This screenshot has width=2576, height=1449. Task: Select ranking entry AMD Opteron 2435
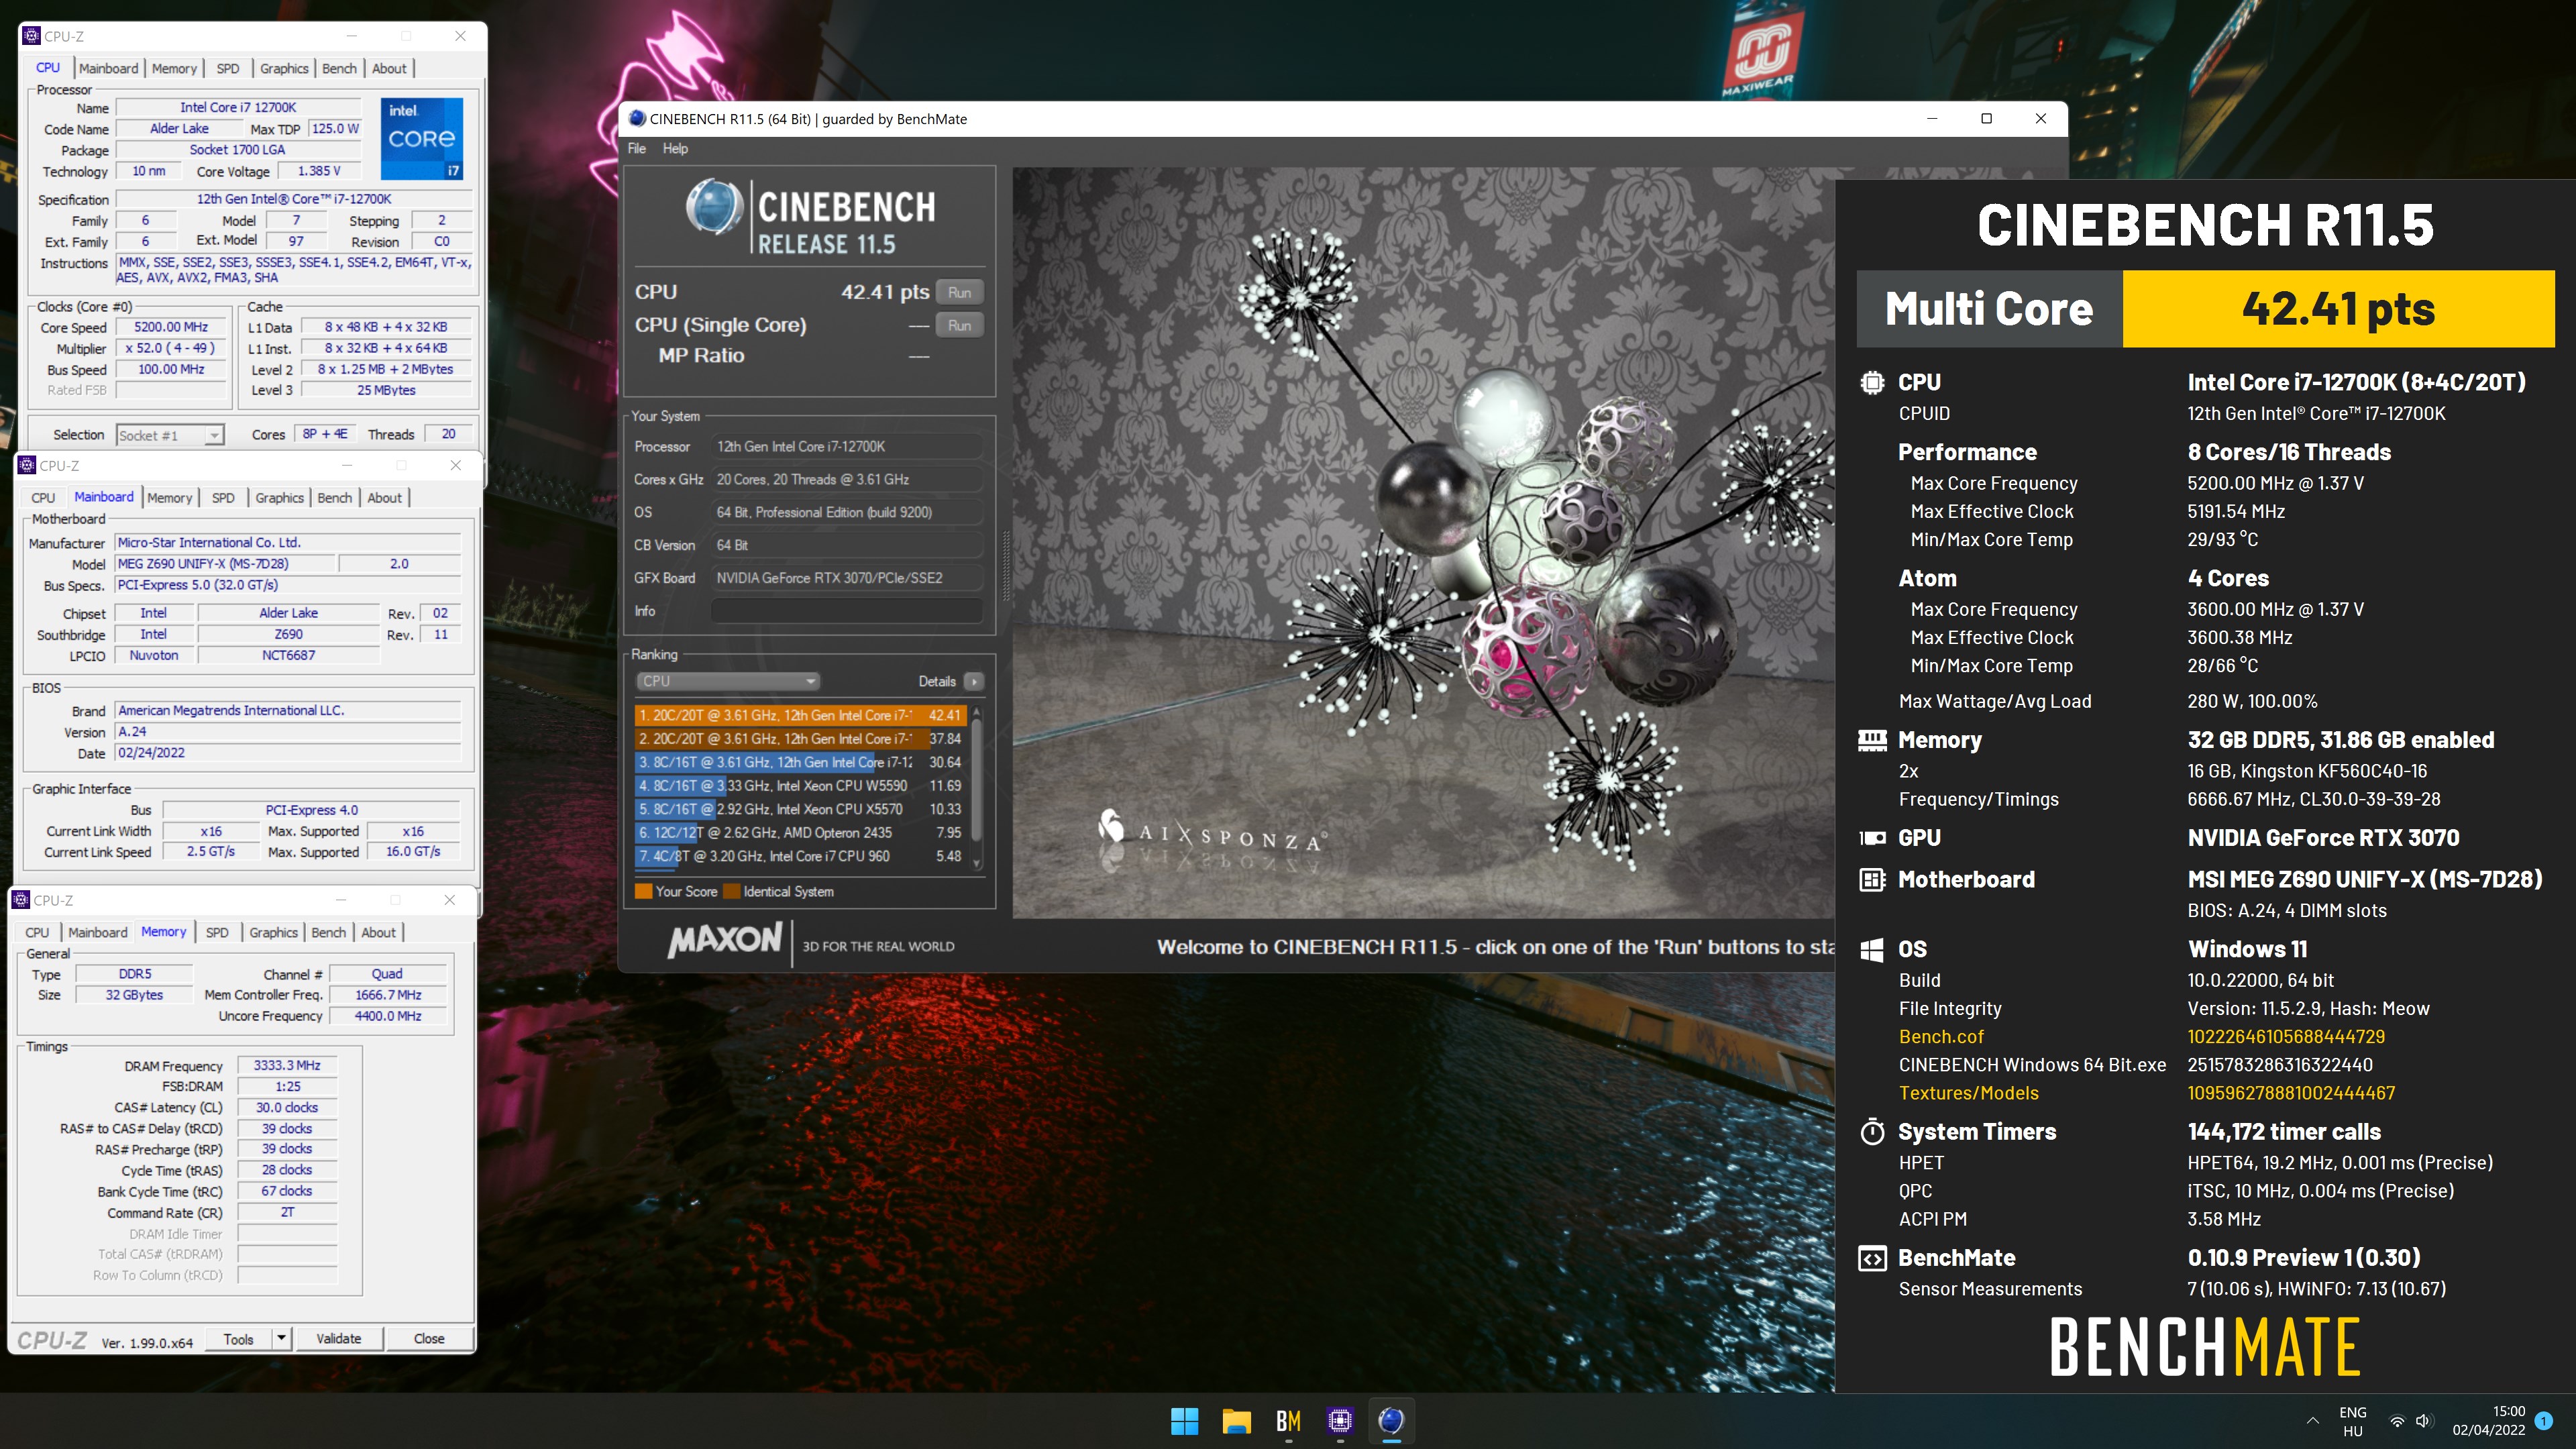click(x=799, y=832)
